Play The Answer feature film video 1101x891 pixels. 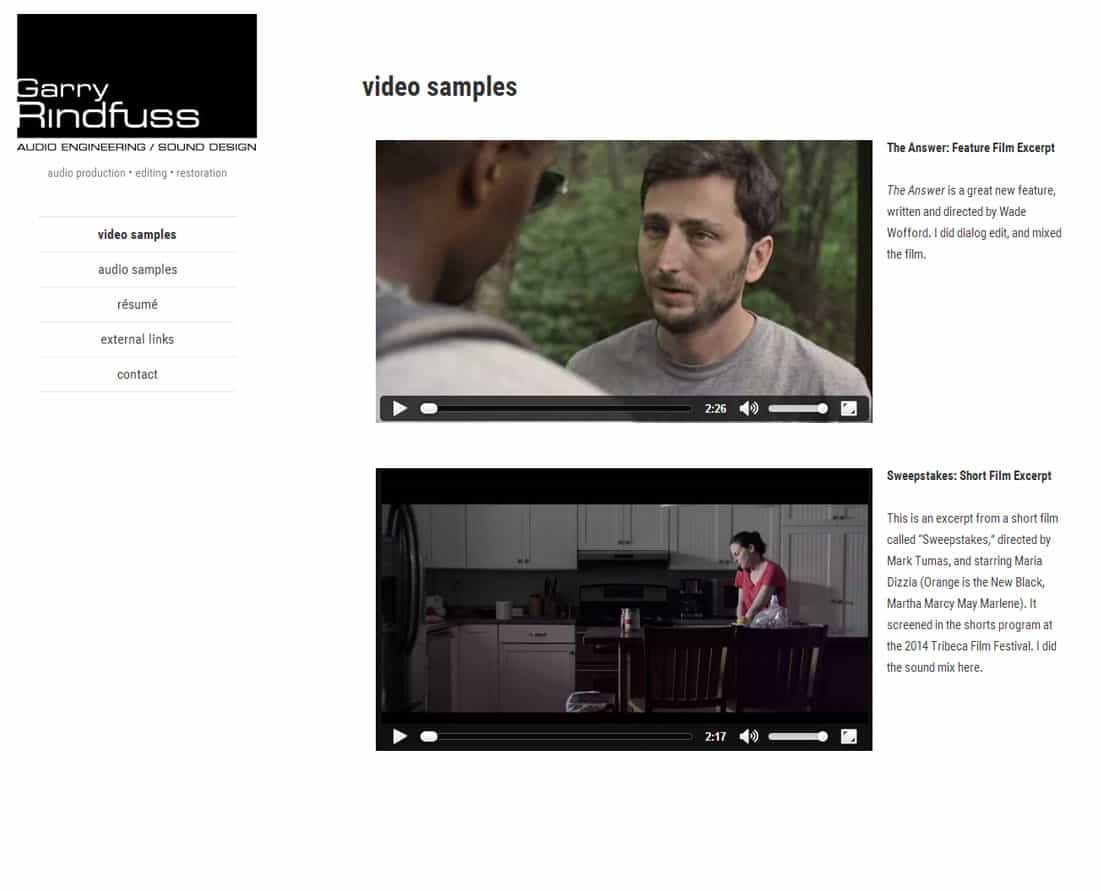pyautogui.click(x=400, y=408)
